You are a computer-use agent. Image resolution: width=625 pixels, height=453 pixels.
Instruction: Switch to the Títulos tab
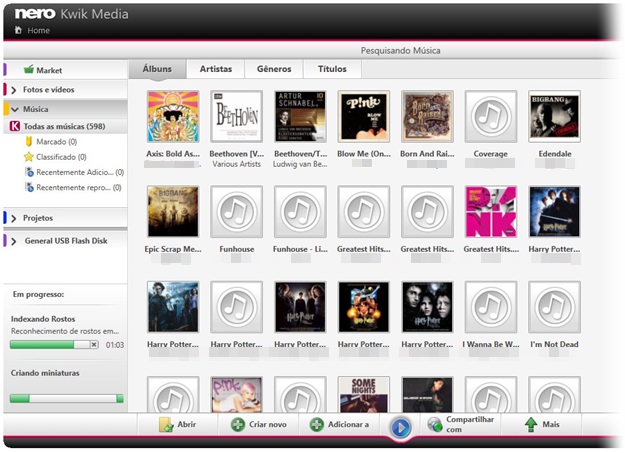coord(332,69)
